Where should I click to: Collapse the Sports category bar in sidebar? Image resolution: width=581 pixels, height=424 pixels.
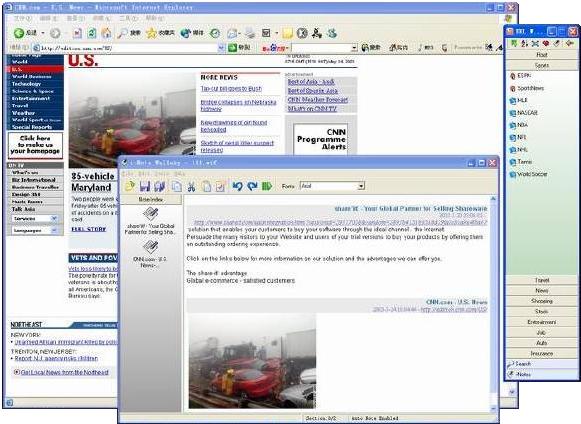click(x=542, y=65)
